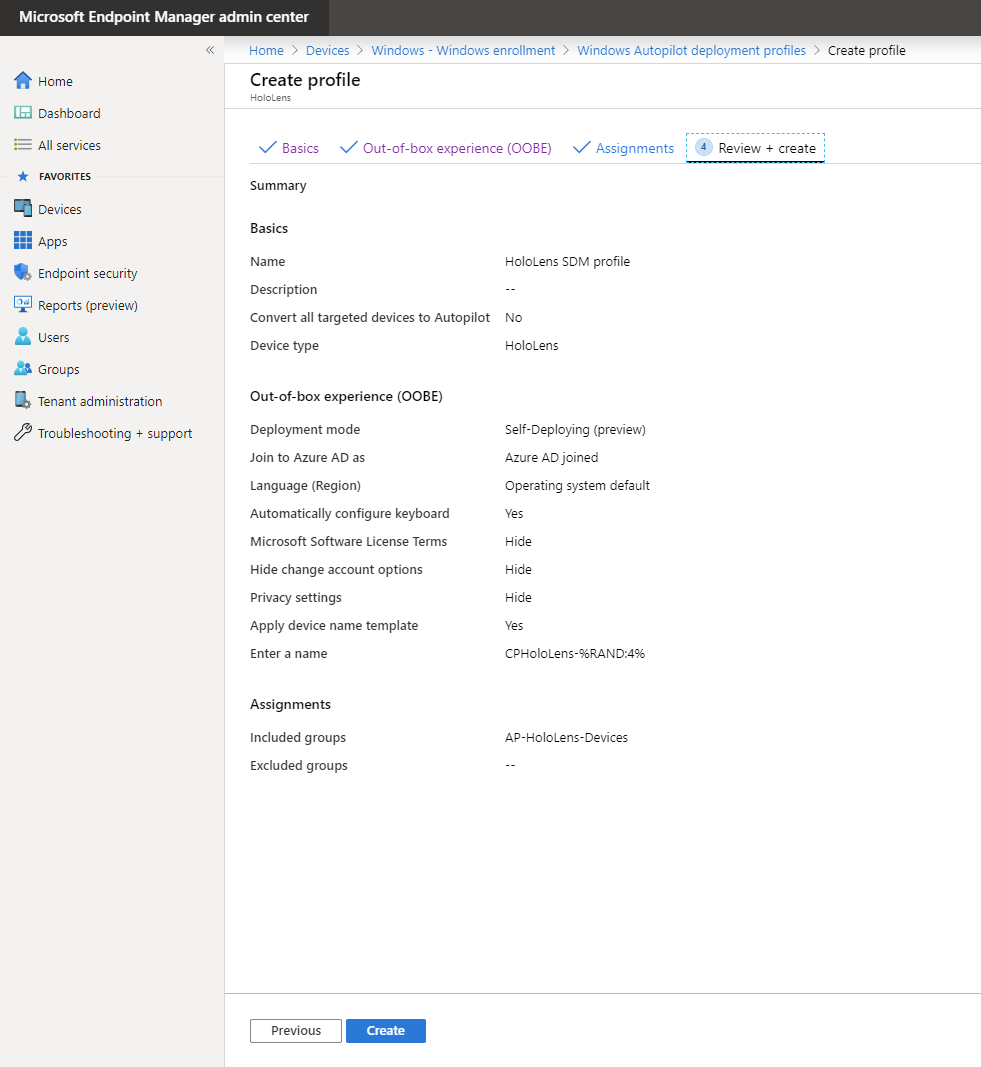Click the Endpoint security shield icon
Viewport: 981px width, 1067px height.
(23, 273)
